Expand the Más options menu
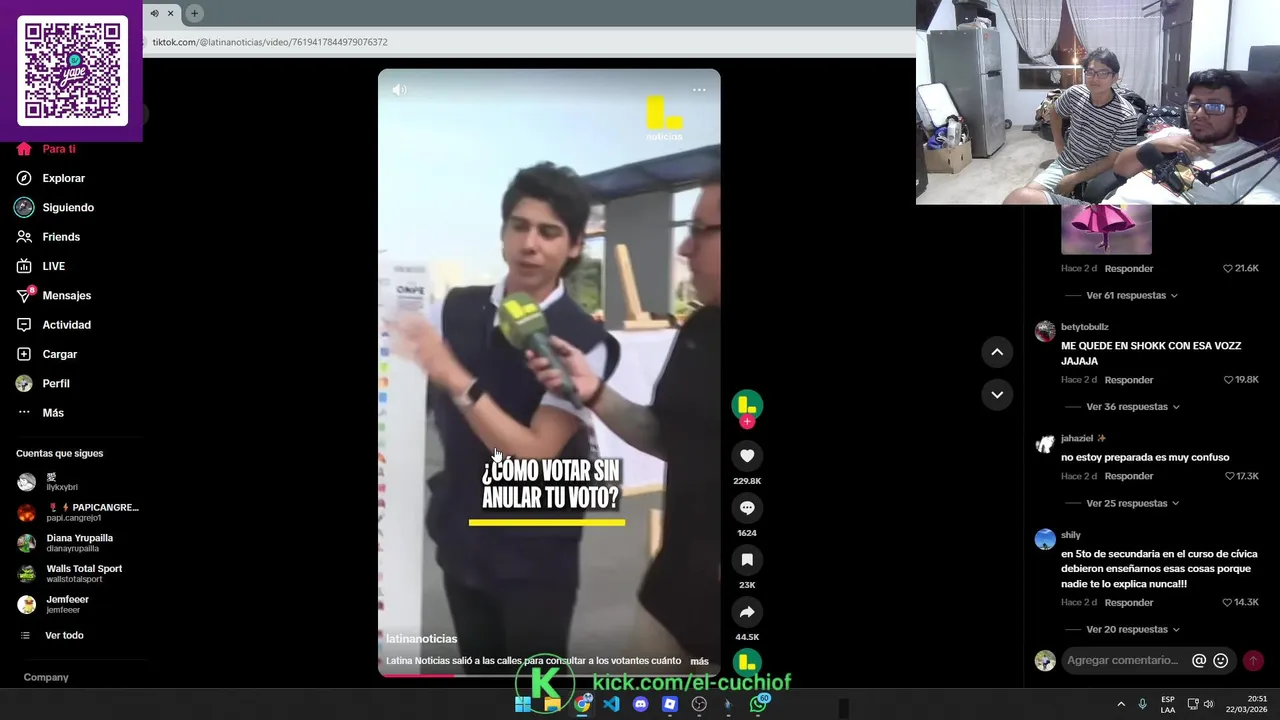1280x720 pixels. (40, 413)
